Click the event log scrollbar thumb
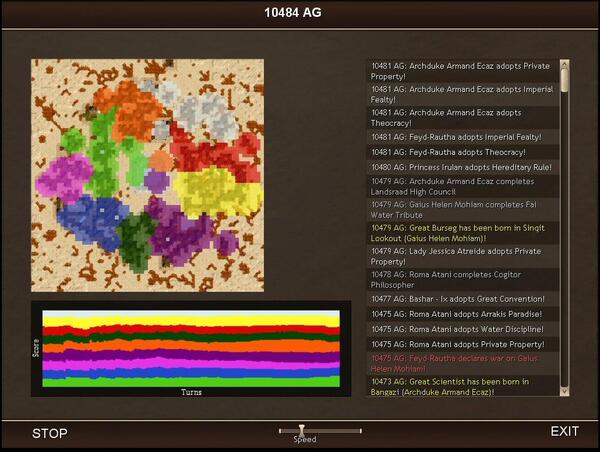 pyautogui.click(x=564, y=80)
